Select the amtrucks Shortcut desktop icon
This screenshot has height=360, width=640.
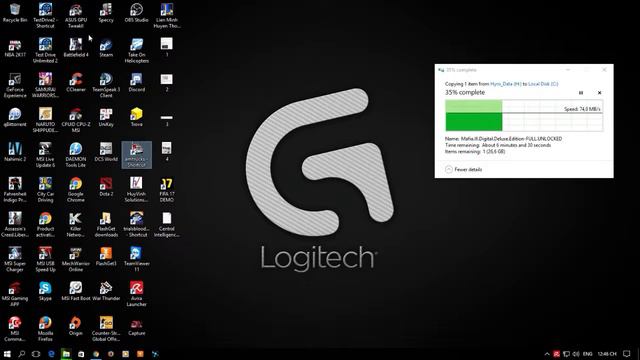click(x=136, y=155)
